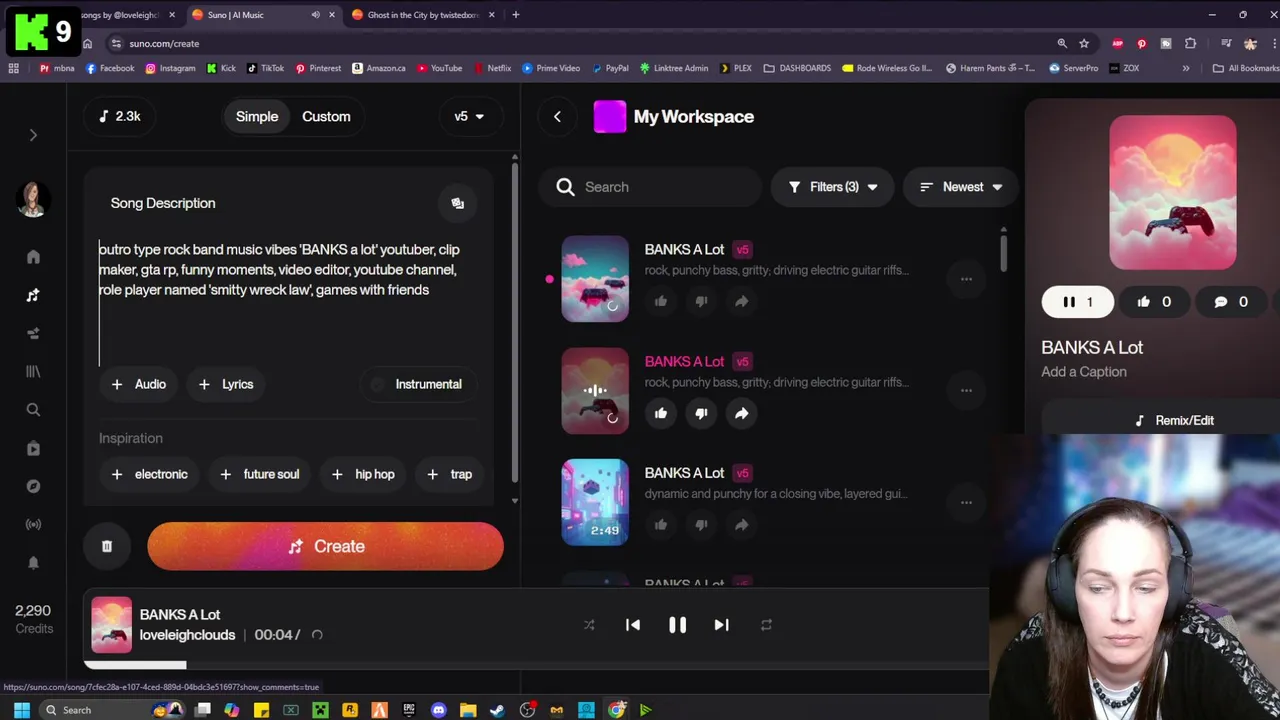Open comments in details panel
The height and width of the screenshot is (720, 1280).
click(x=1231, y=302)
